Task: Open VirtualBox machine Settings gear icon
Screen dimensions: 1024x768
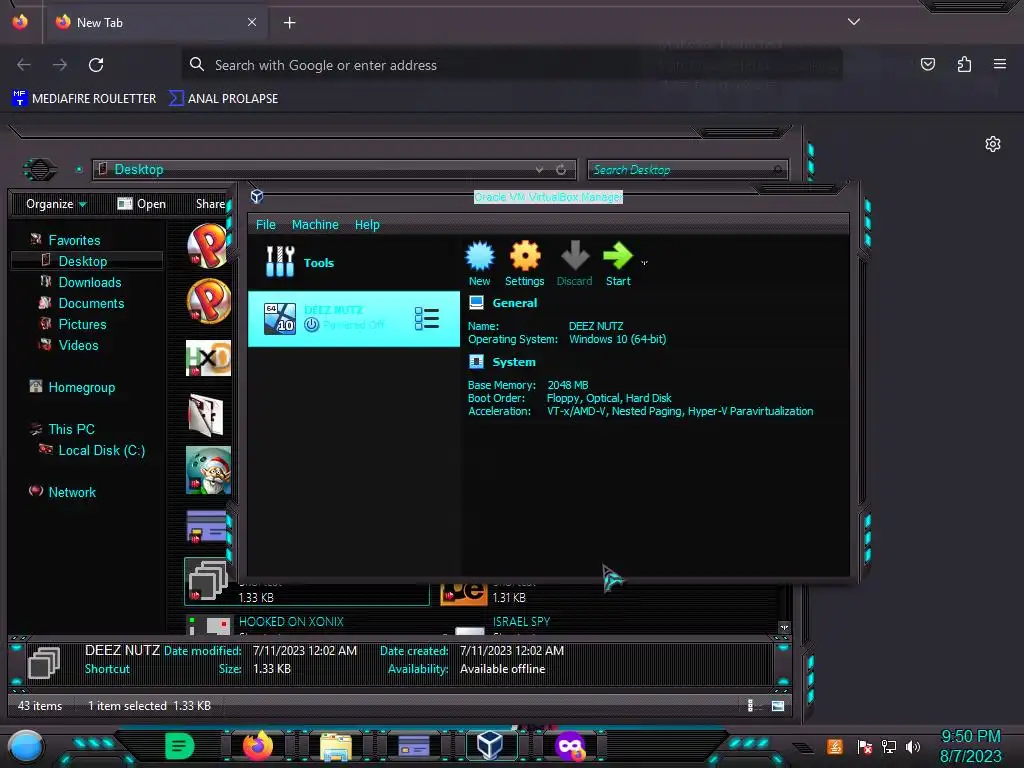Action: [x=524, y=255]
